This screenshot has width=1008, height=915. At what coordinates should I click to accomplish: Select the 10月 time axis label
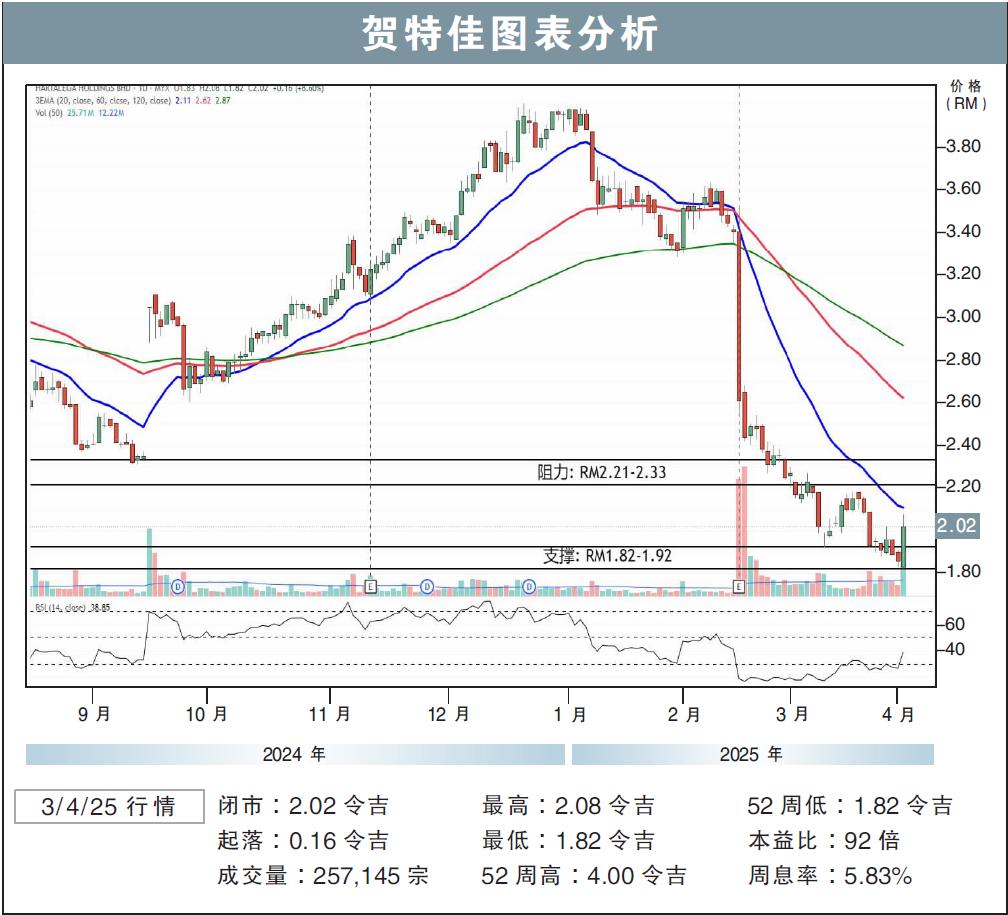click(206, 714)
